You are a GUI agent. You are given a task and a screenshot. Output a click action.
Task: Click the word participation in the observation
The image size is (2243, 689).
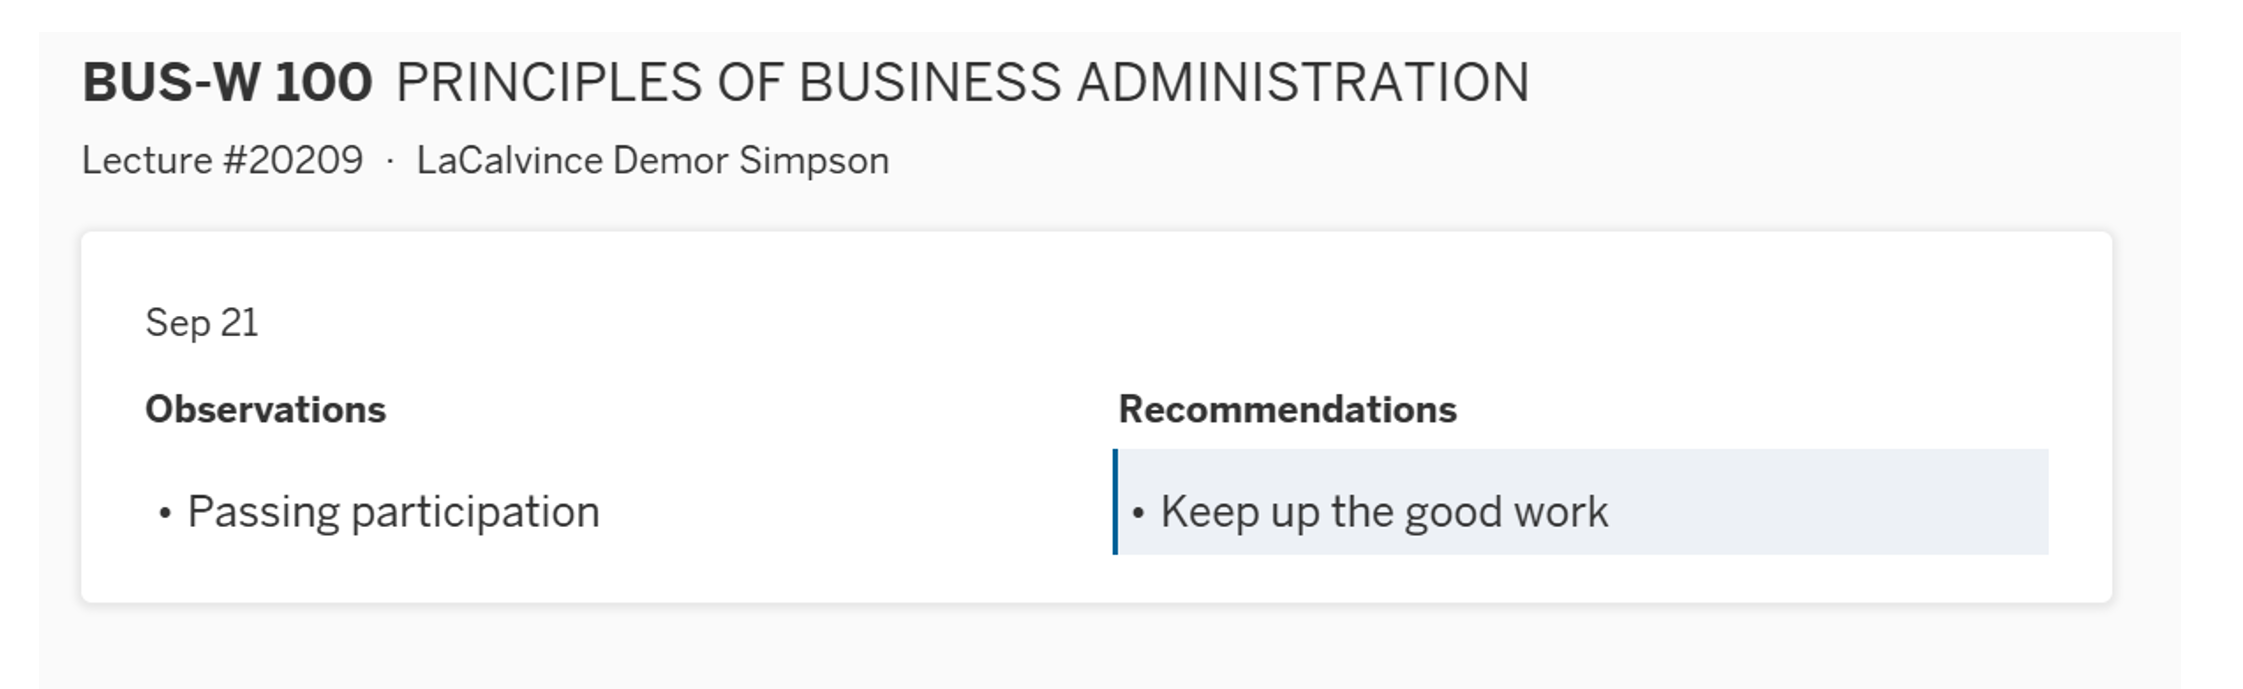475,512
